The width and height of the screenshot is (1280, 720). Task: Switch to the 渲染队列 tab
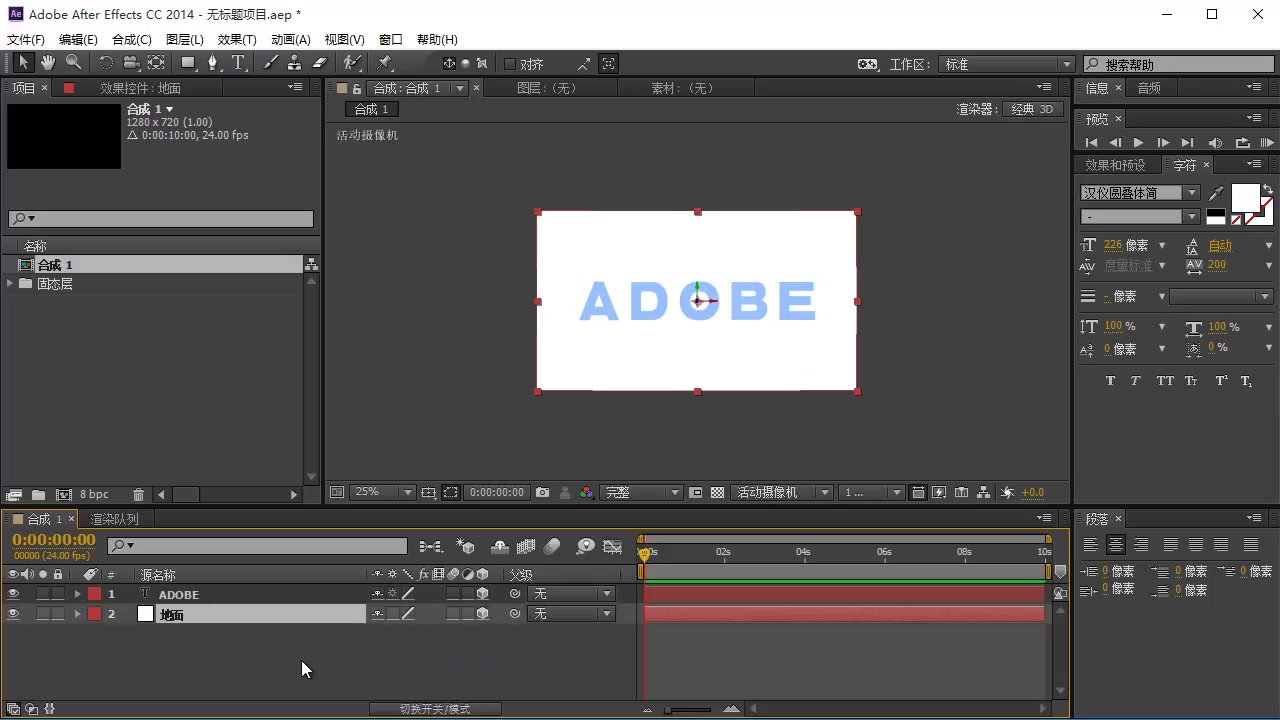click(x=115, y=519)
